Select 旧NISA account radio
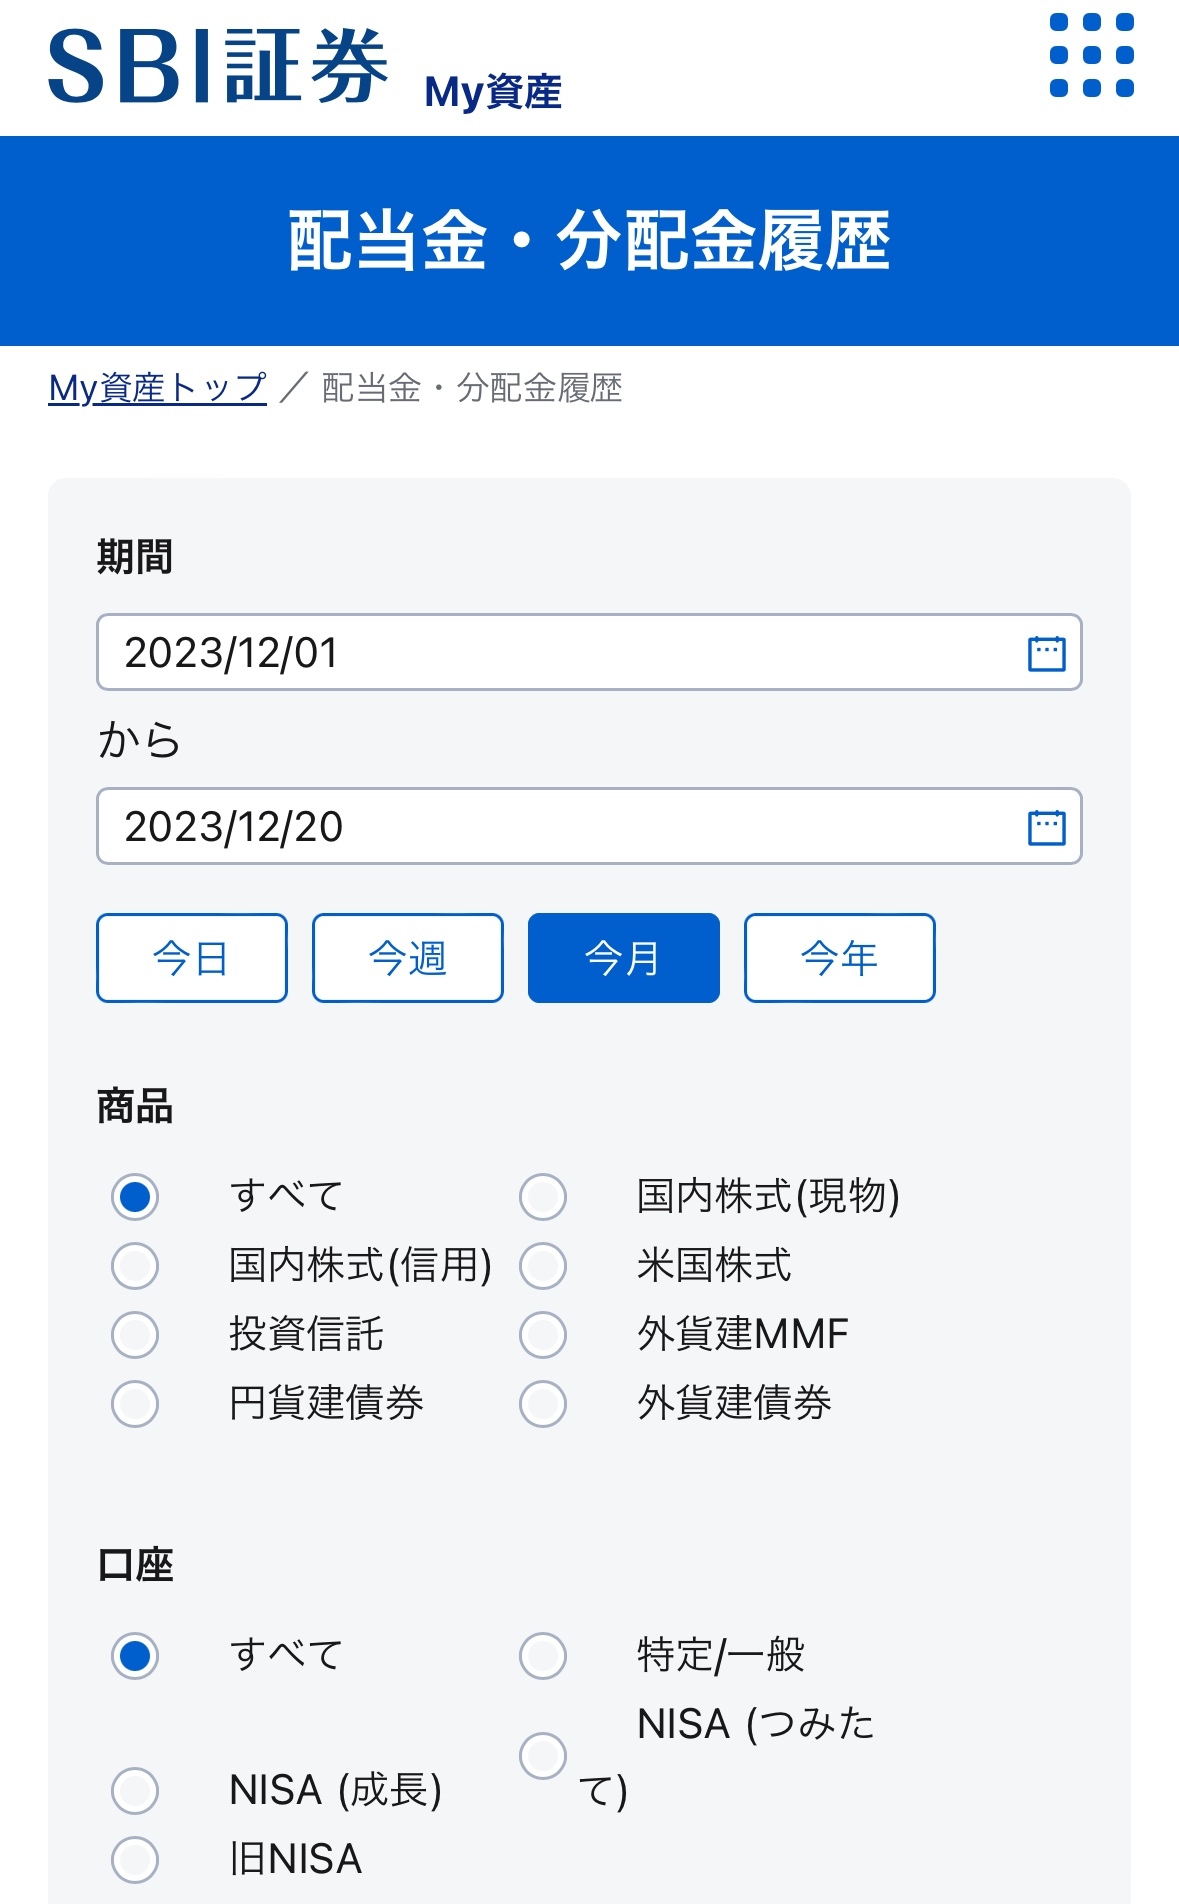 point(135,1860)
